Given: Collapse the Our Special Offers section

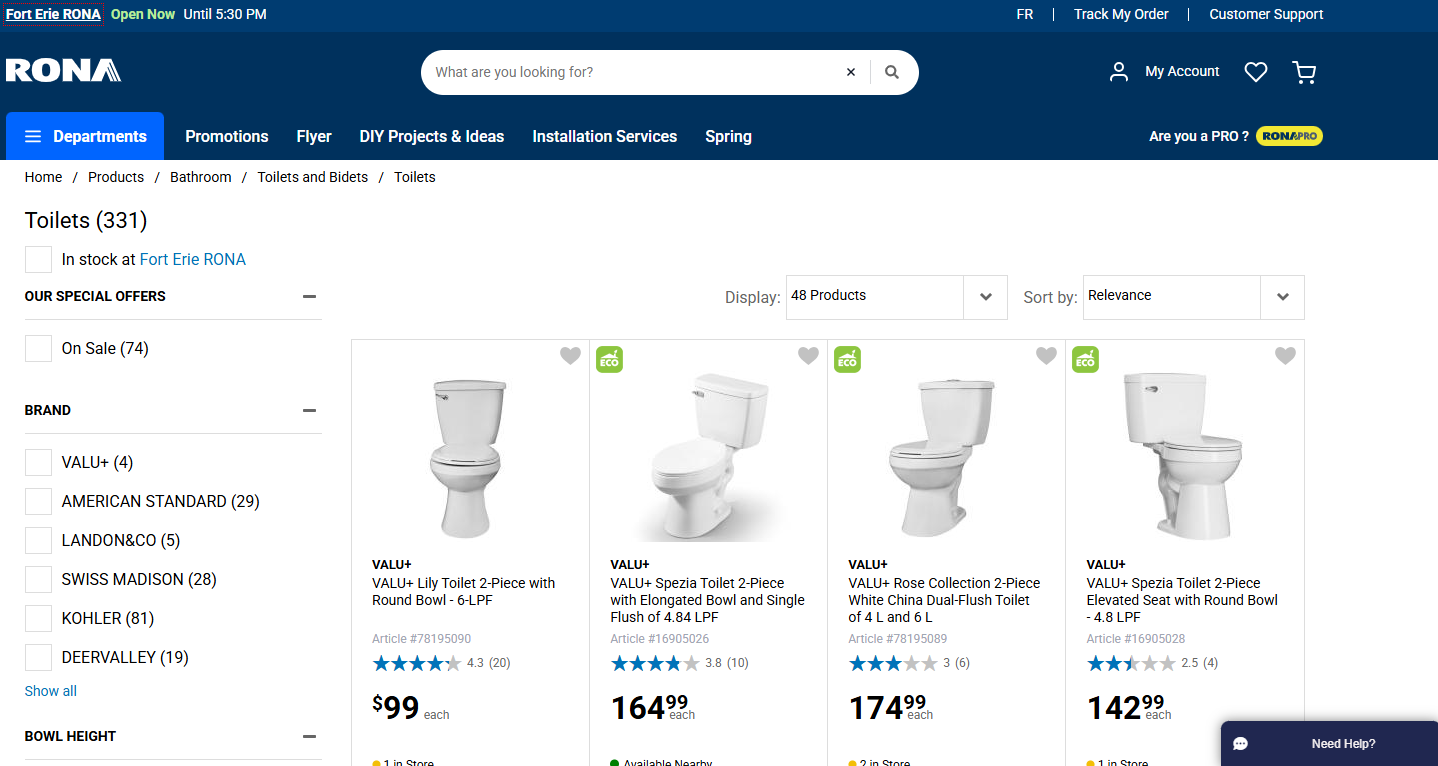Looking at the screenshot, I should (x=309, y=296).
